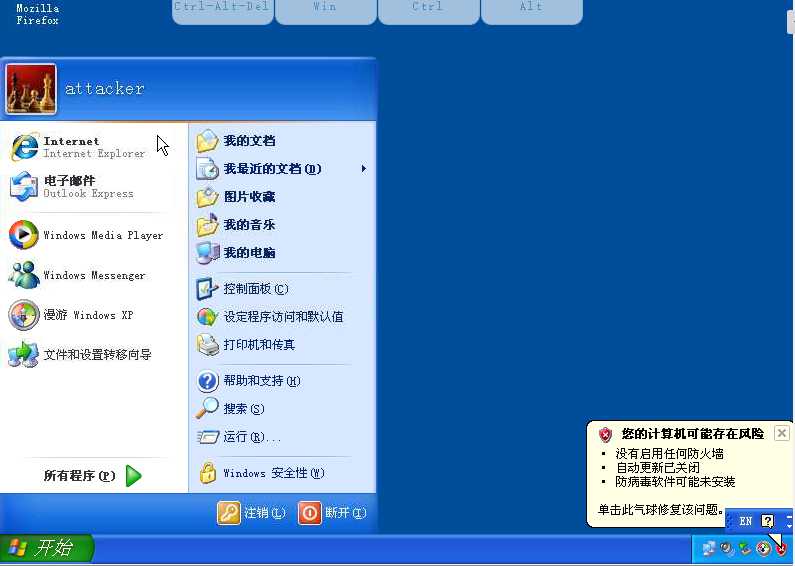This screenshot has width=795, height=566.
Task: Minimize the language bar
Action: 790,516
